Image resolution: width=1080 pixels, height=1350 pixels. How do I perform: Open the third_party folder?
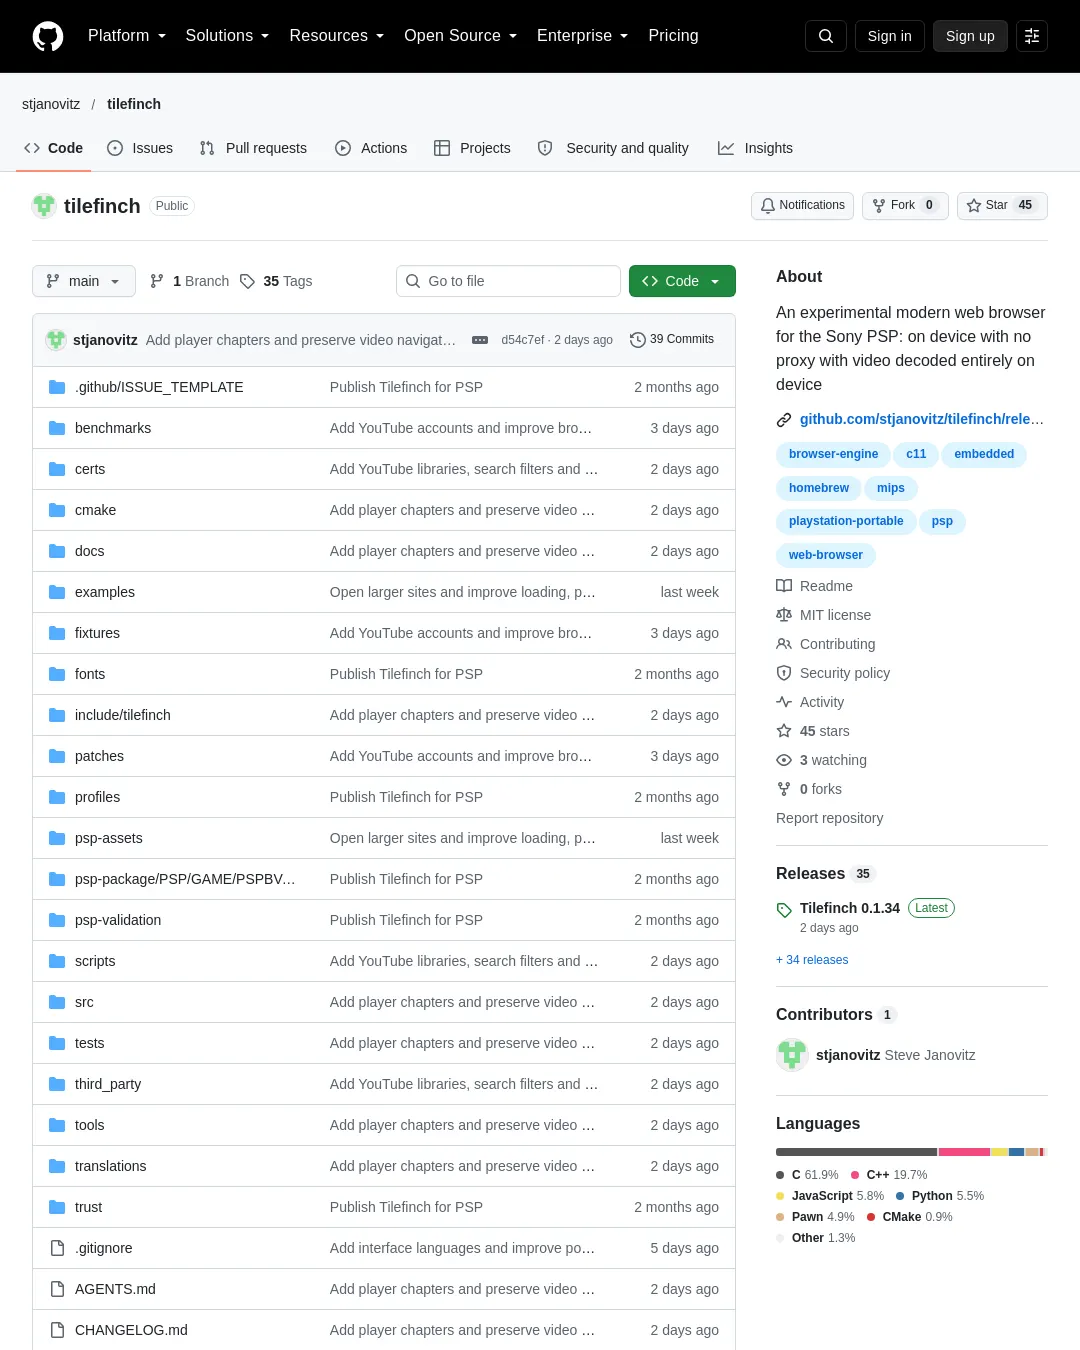pos(108,1084)
